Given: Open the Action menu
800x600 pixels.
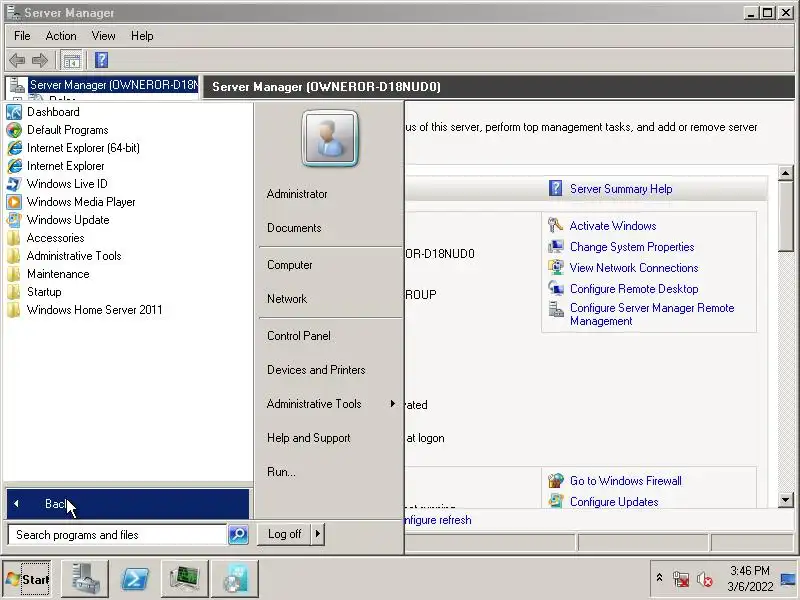Looking at the screenshot, I should coord(61,36).
